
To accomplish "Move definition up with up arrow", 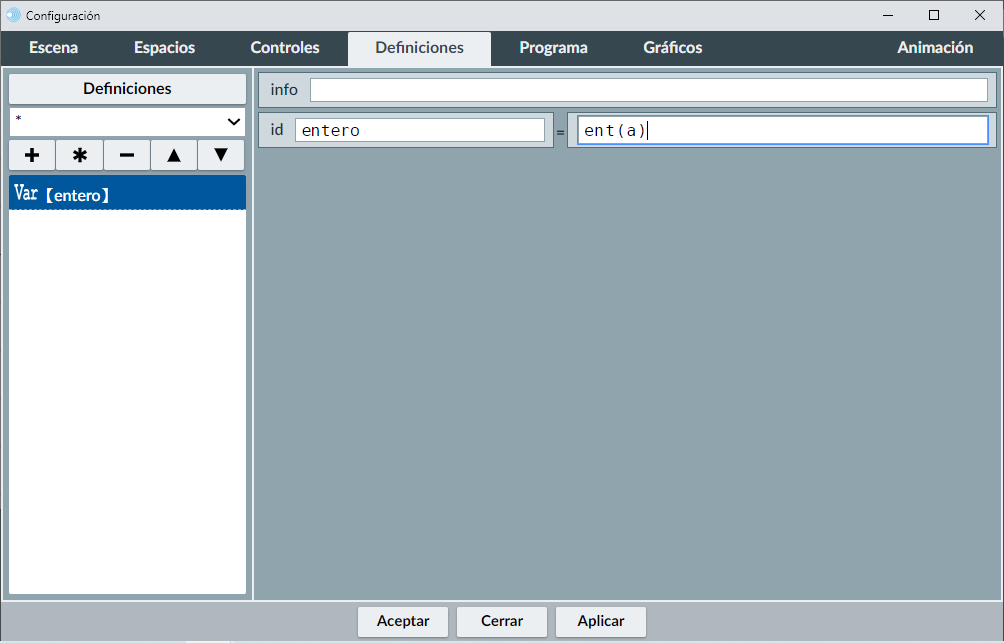I will tap(174, 155).
